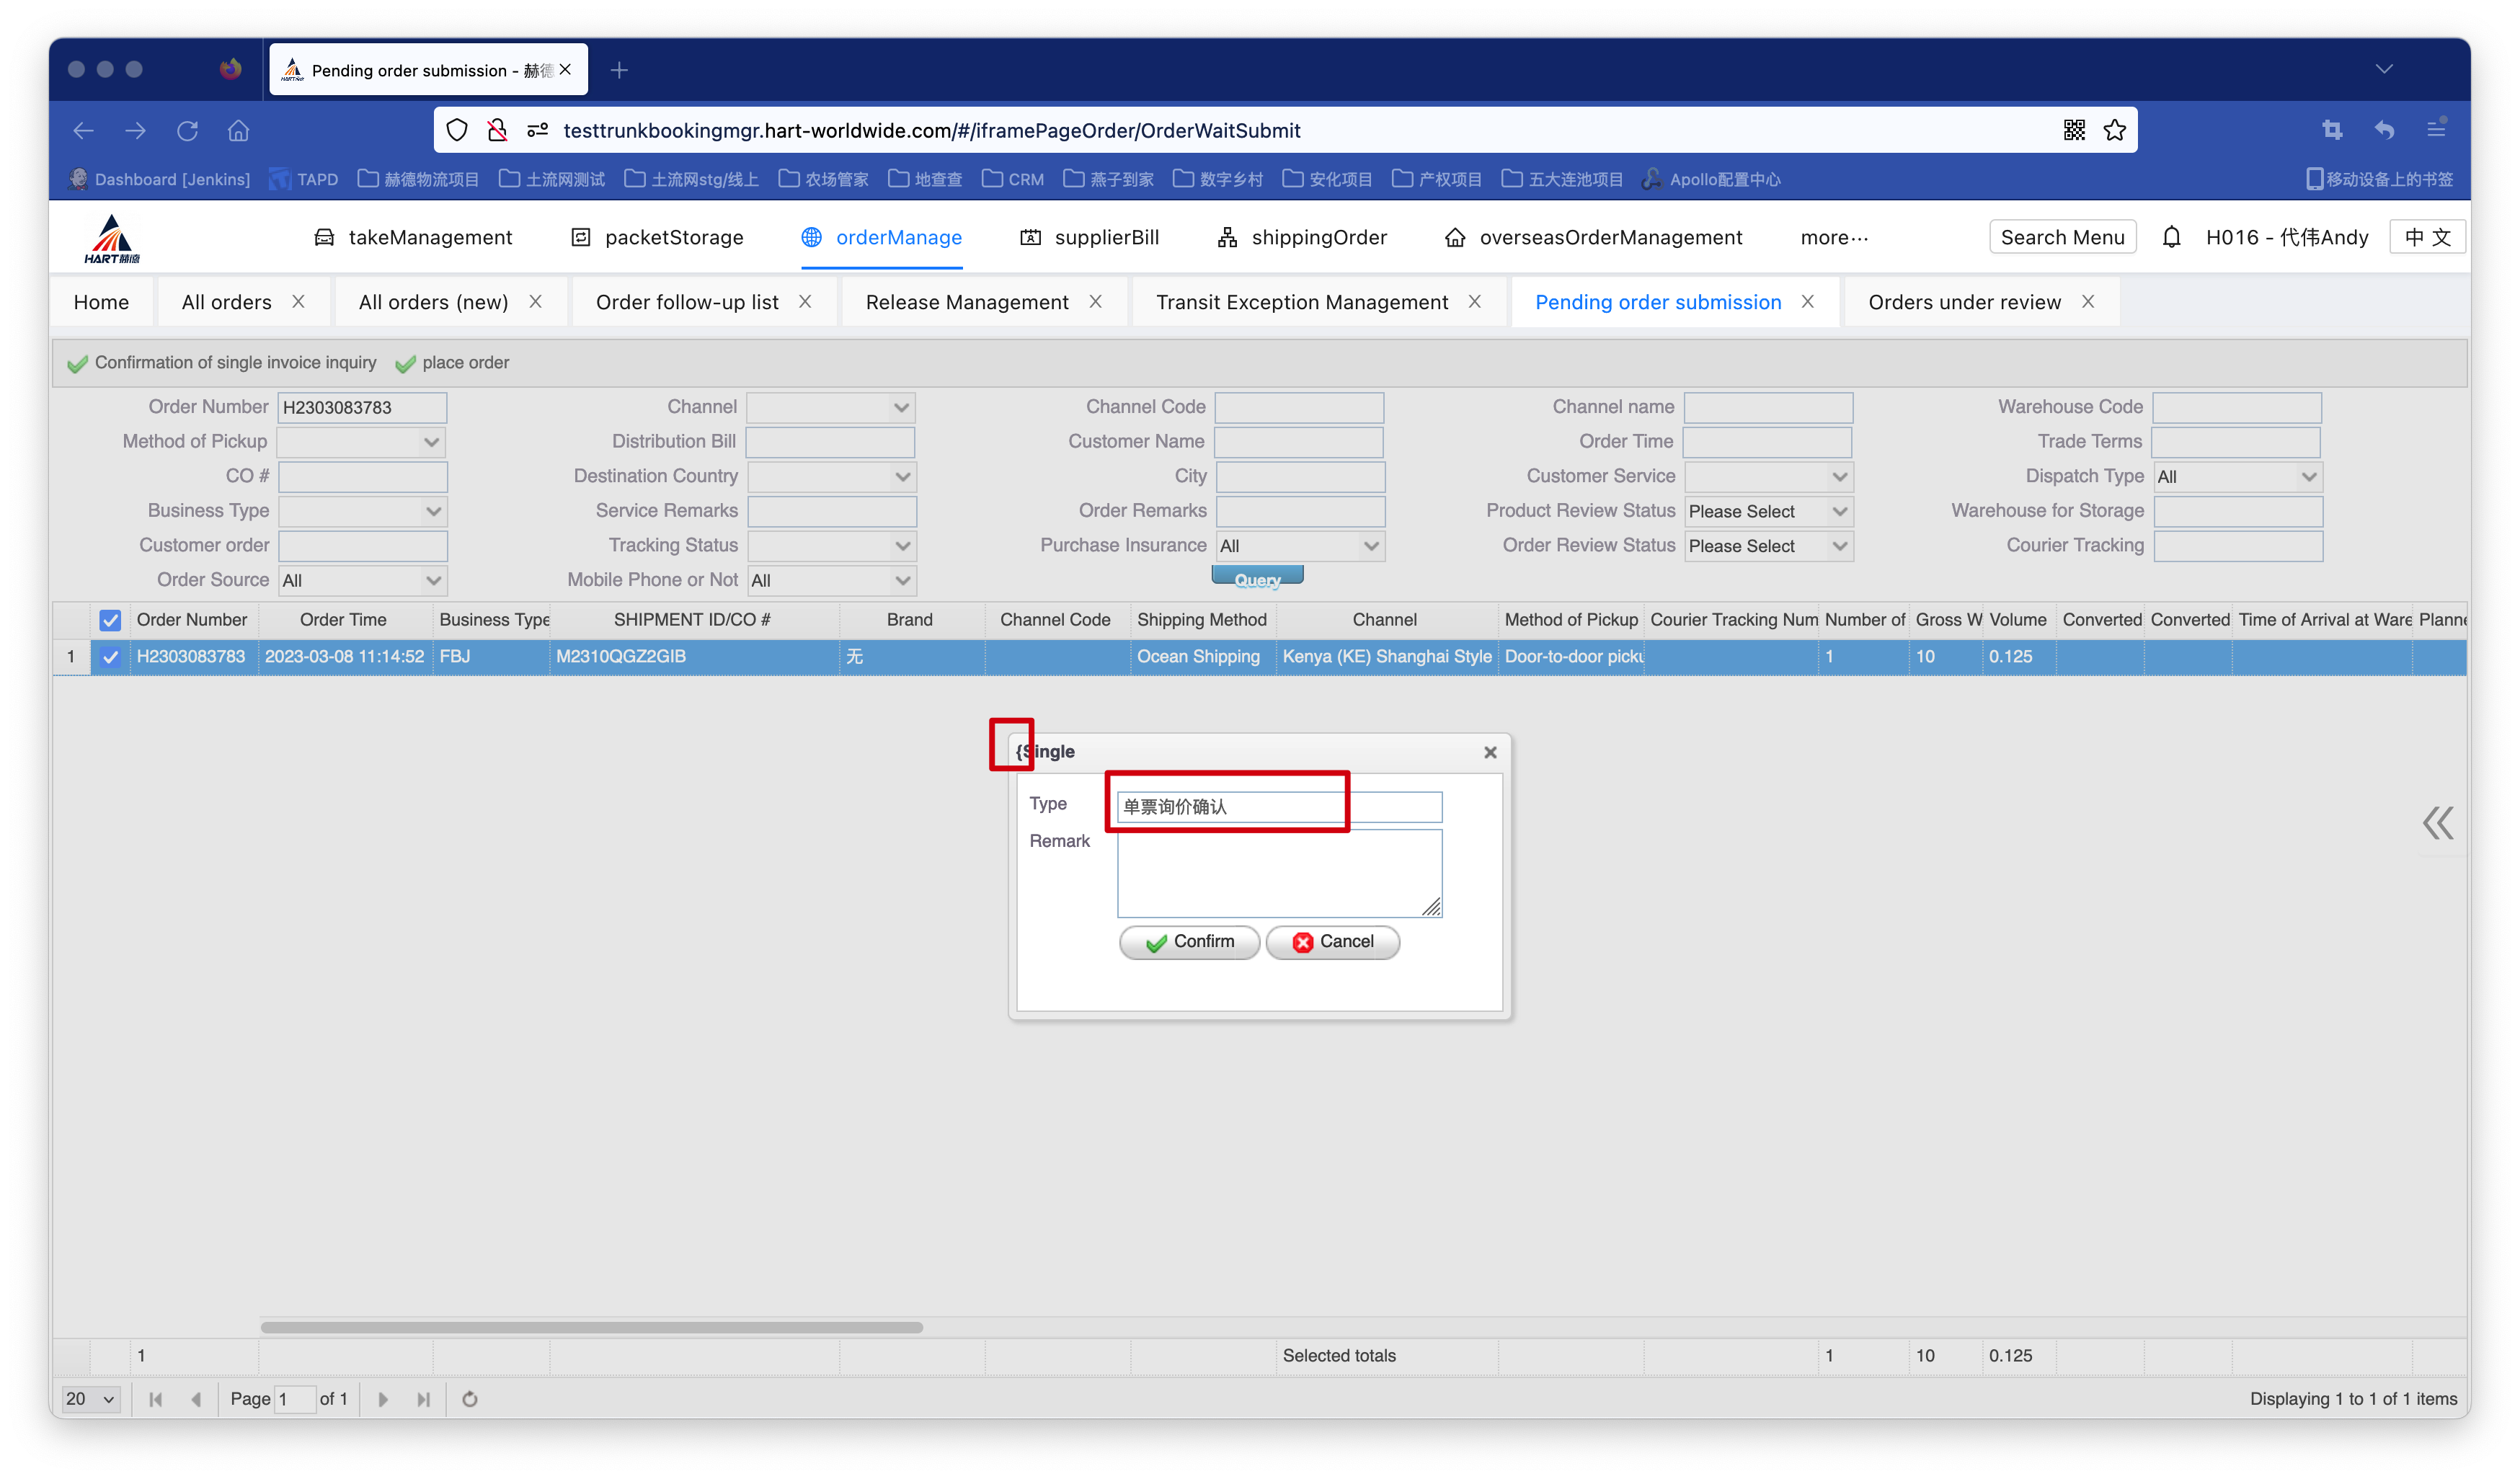Click the browser reload icon
2520x1479 pixels.
187,130
